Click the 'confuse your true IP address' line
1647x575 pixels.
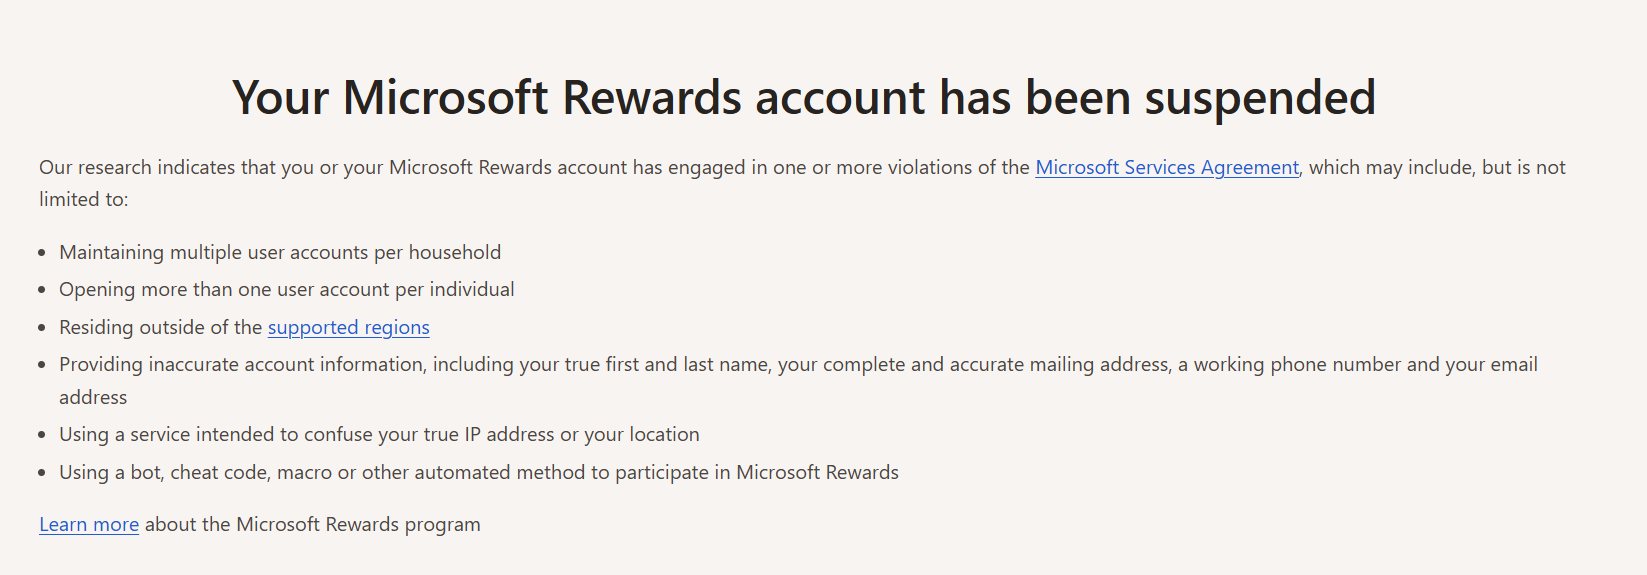379,434
